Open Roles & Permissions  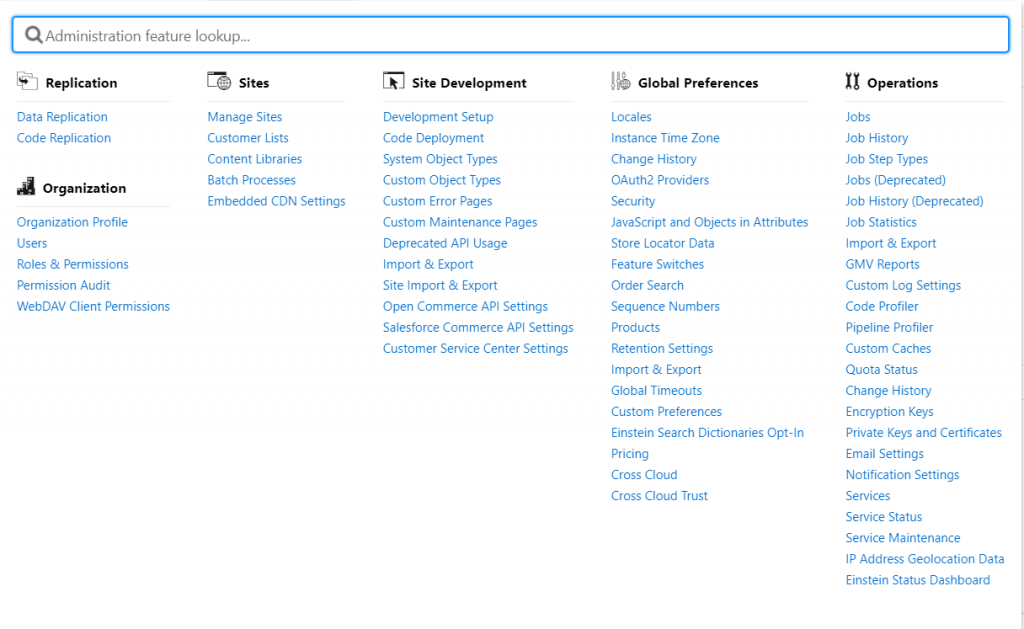[x=72, y=264]
